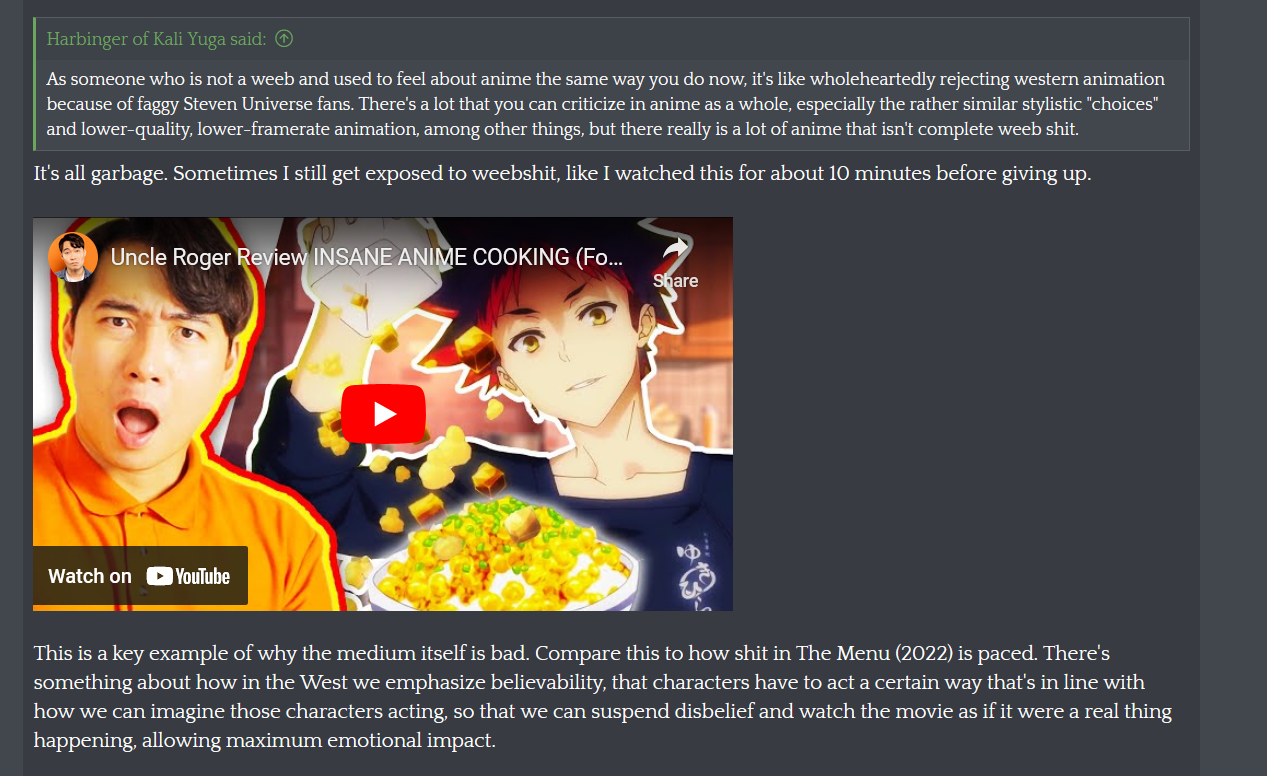Click the Watch on text label
The image size is (1267, 776).
(x=90, y=576)
